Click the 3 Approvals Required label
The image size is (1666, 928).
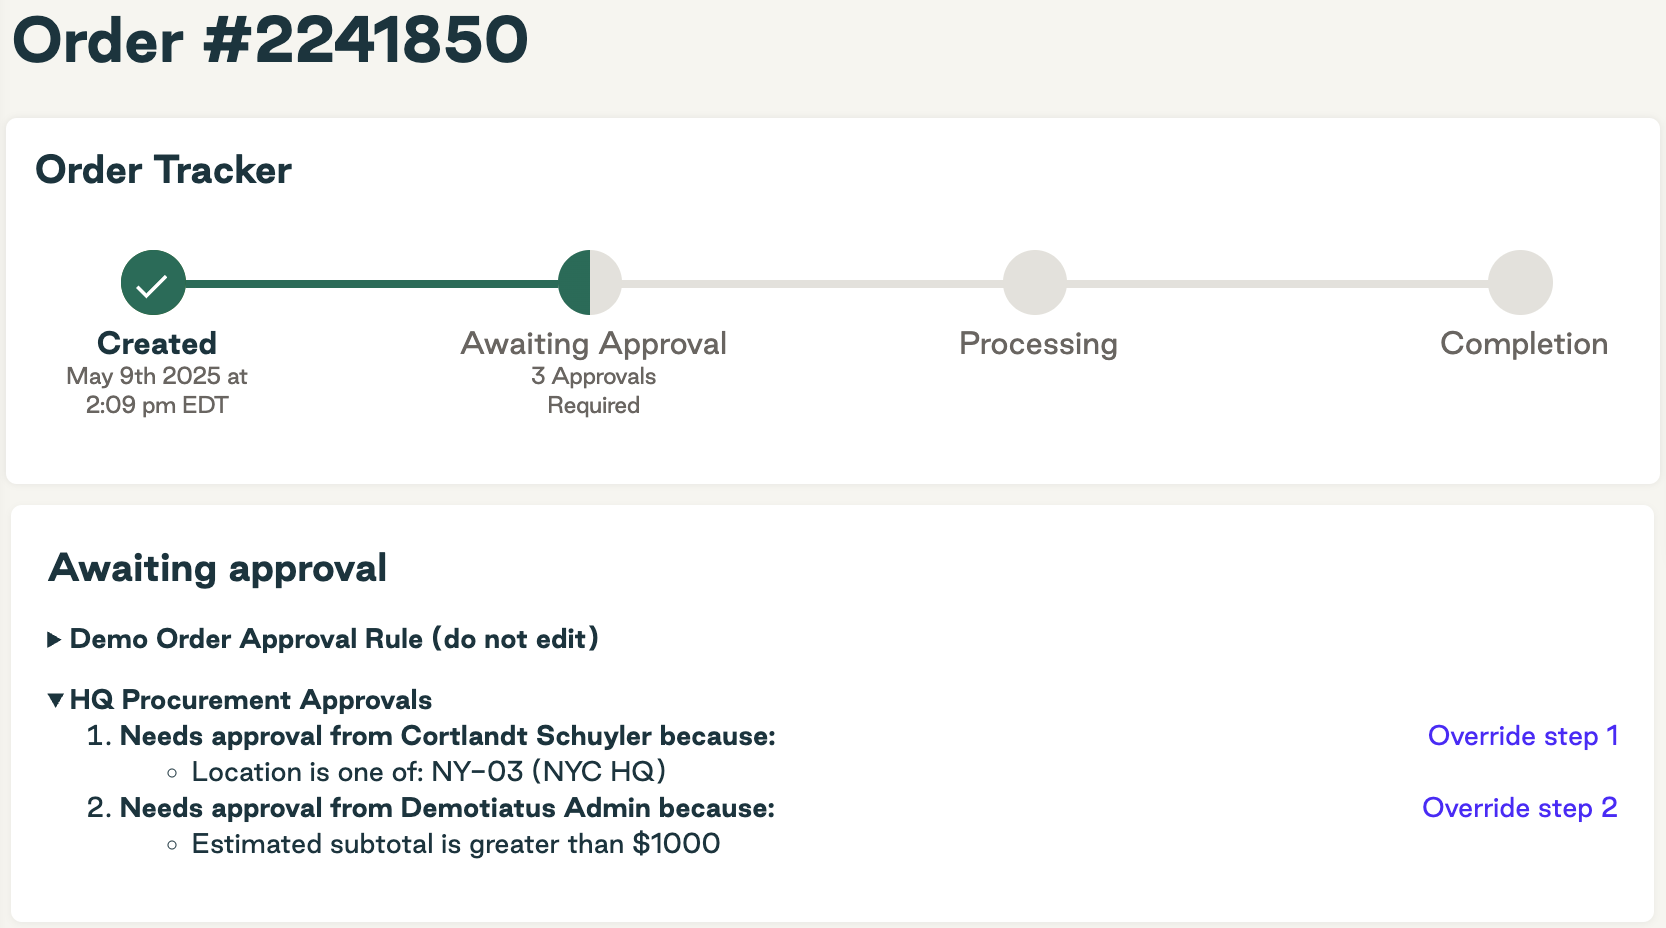[x=593, y=390]
